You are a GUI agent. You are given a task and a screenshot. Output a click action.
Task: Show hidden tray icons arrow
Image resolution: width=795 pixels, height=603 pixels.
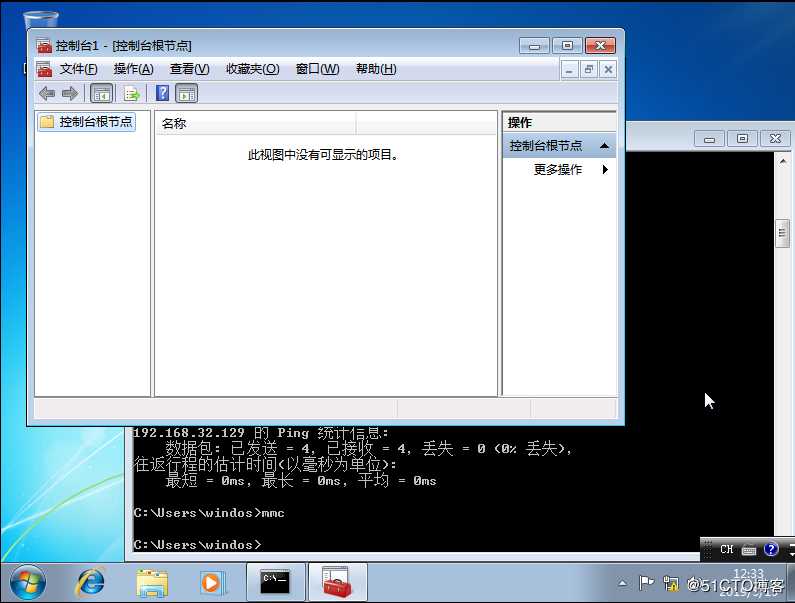(x=622, y=584)
